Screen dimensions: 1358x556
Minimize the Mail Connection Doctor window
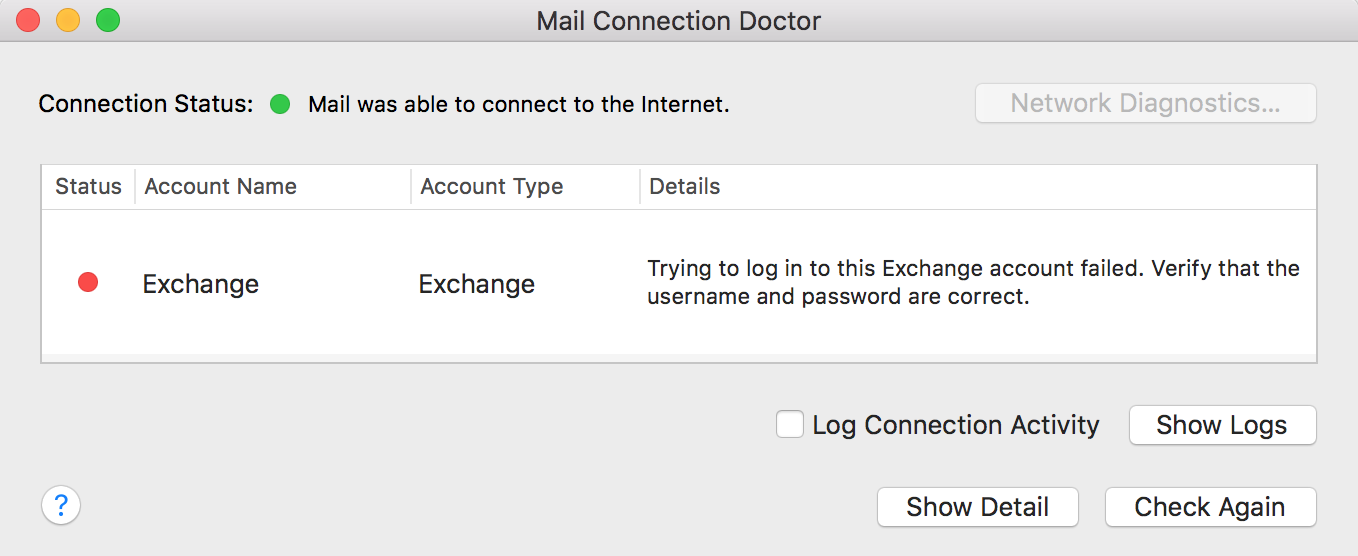68,20
